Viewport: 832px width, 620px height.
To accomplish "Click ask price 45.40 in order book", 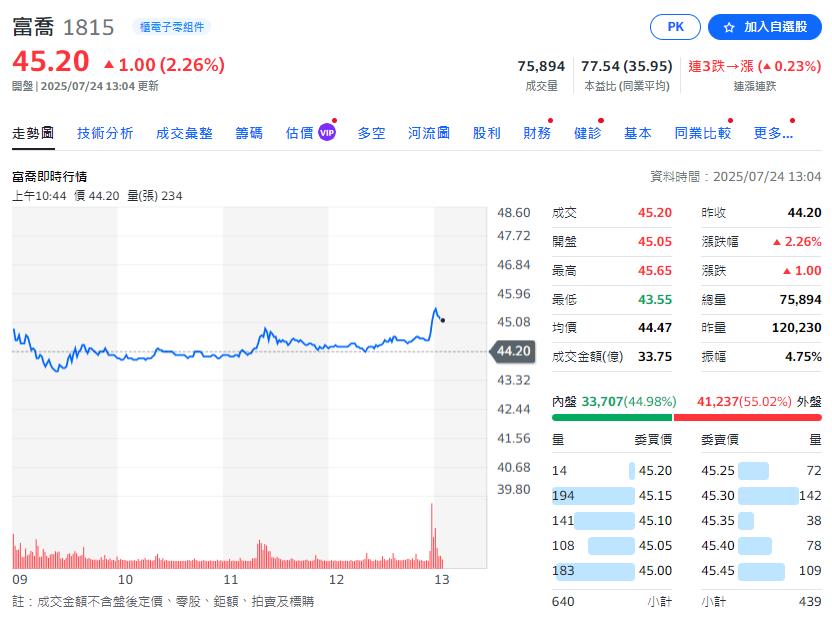I will pyautogui.click(x=718, y=546).
